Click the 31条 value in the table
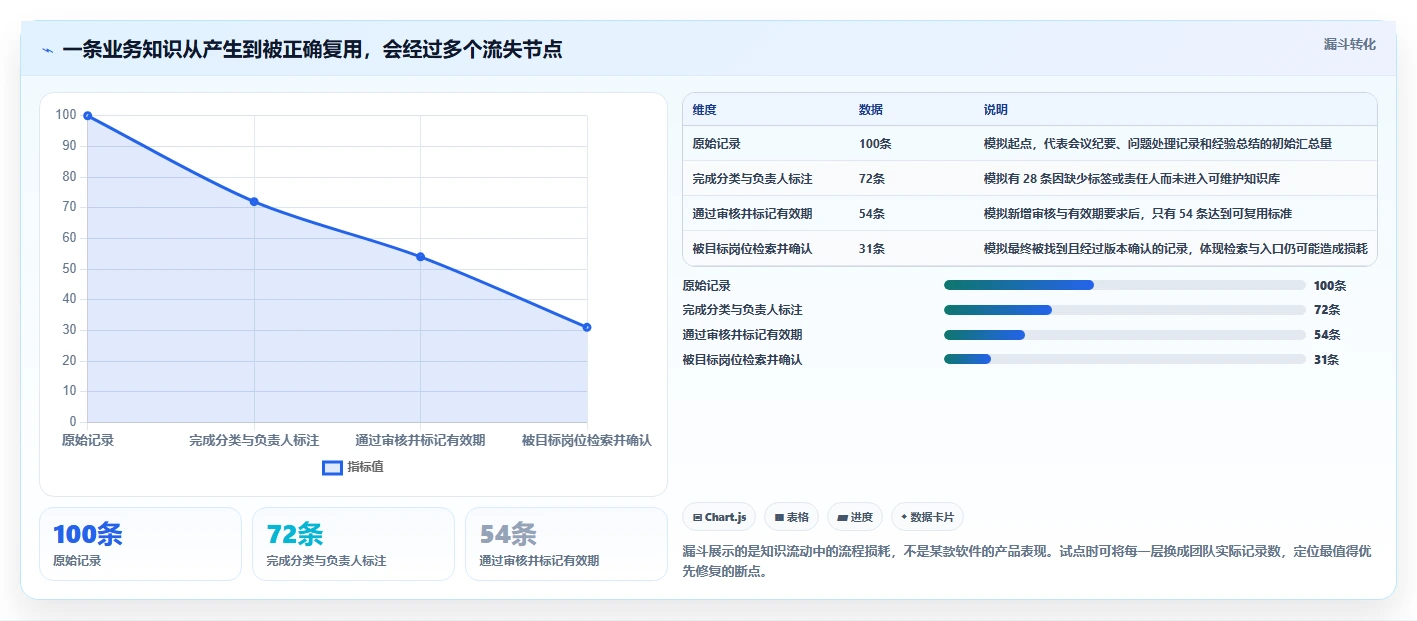 (x=872, y=249)
